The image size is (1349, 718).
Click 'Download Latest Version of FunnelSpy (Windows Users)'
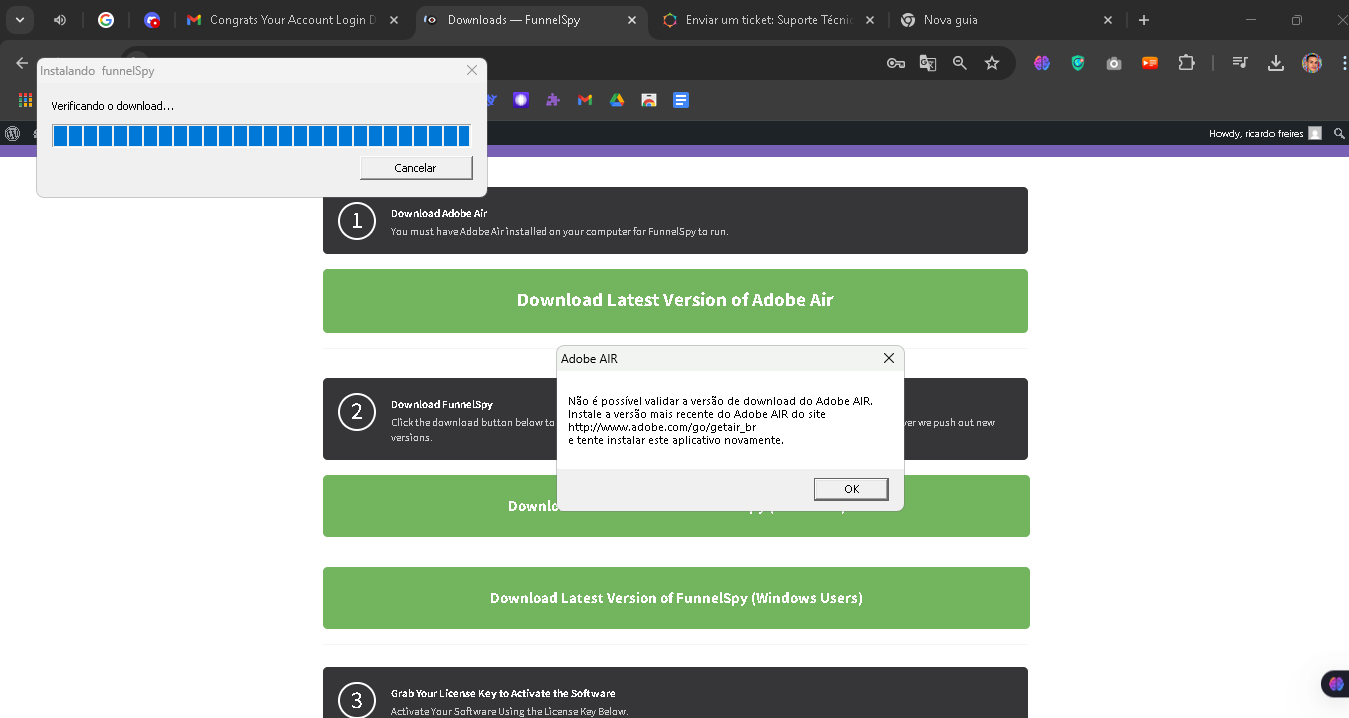click(676, 598)
